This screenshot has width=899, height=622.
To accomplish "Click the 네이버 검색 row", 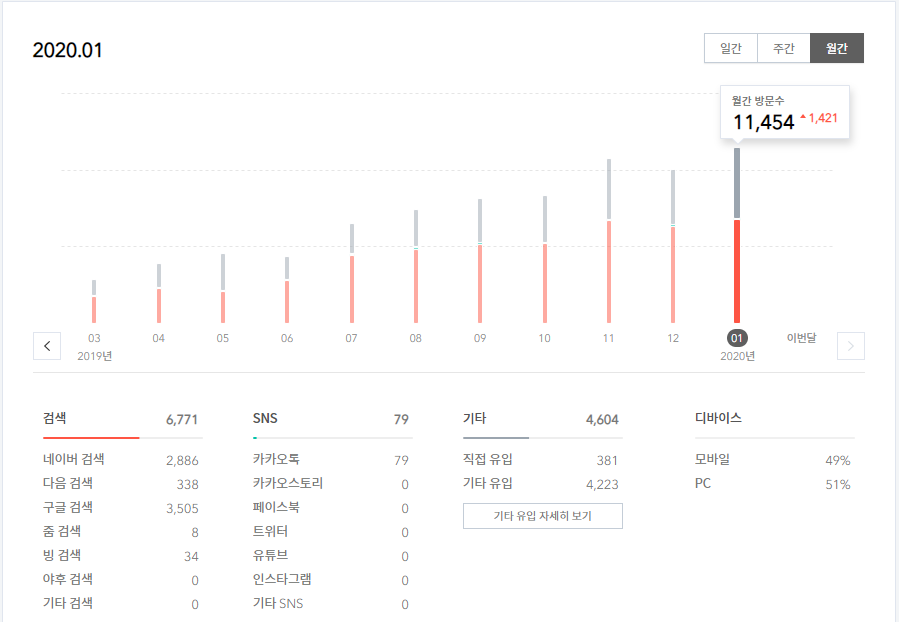I will click(x=120, y=460).
